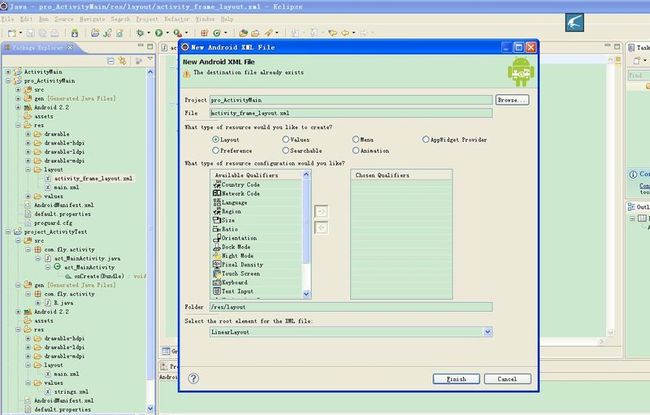The width and height of the screenshot is (650, 415).
Task: Click the Folder path input field
Action: pyautogui.click(x=351, y=307)
